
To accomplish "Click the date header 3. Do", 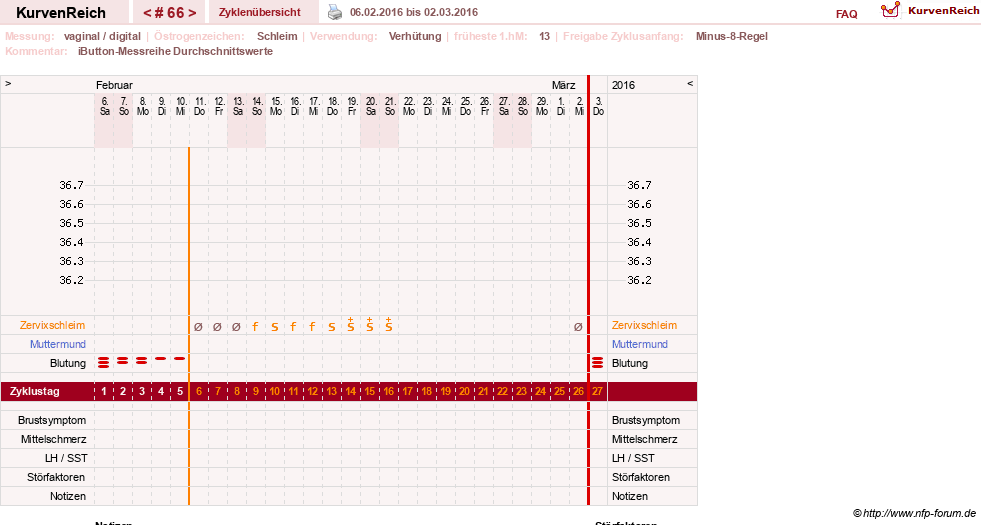I will [x=598, y=106].
